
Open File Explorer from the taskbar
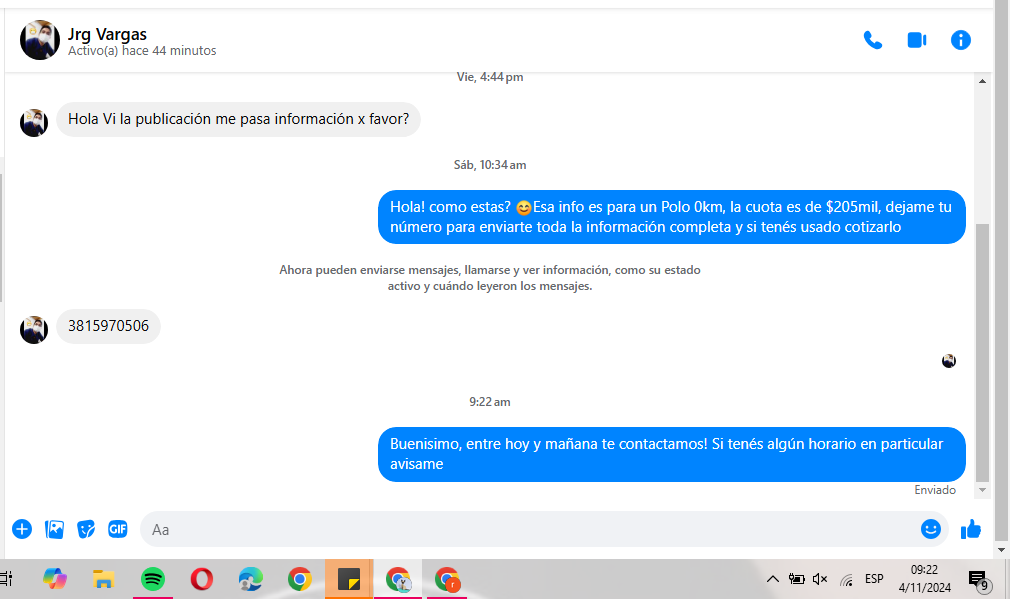click(x=103, y=579)
